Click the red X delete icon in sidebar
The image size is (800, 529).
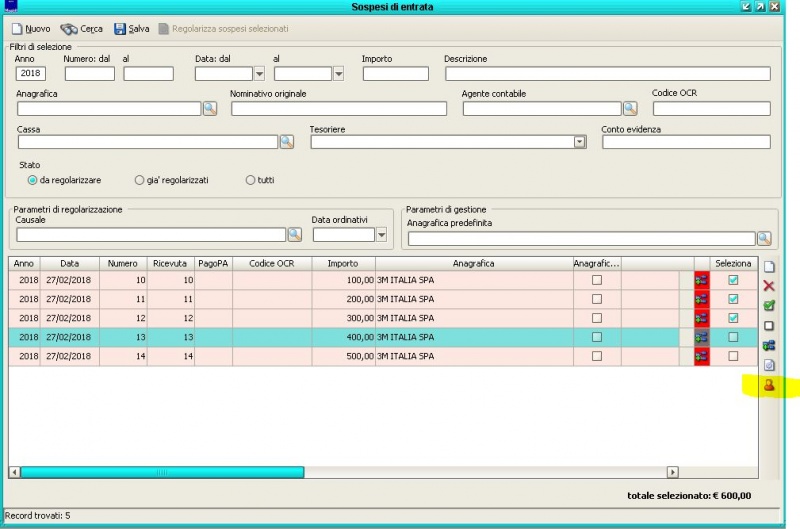tap(769, 286)
